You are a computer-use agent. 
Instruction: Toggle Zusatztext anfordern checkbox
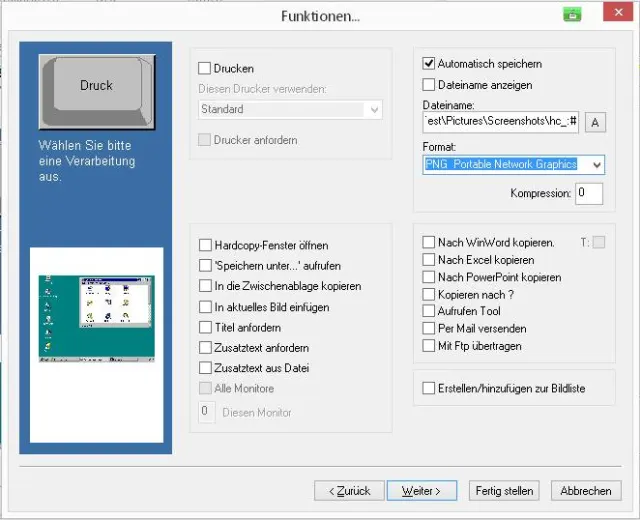(x=205, y=348)
